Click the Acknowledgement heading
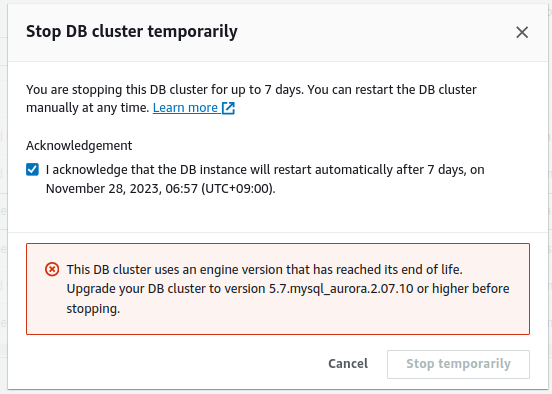 (79, 145)
